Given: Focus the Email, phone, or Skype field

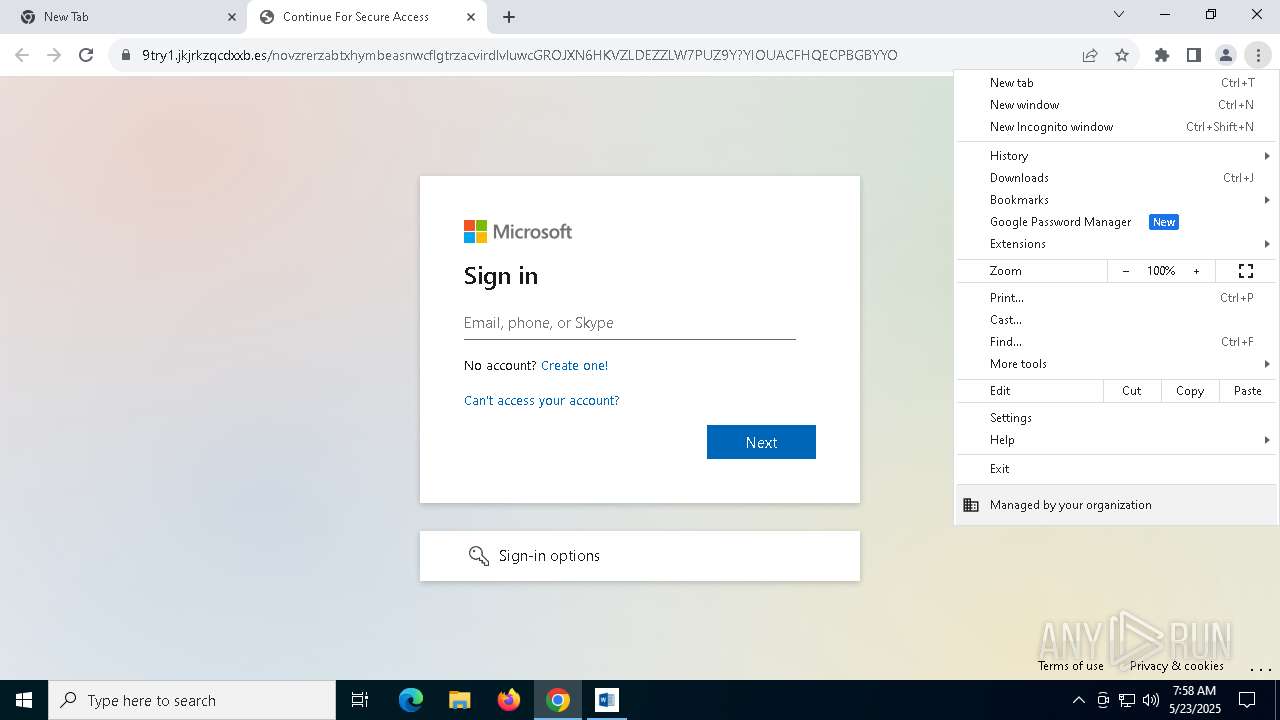Looking at the screenshot, I should (x=630, y=323).
